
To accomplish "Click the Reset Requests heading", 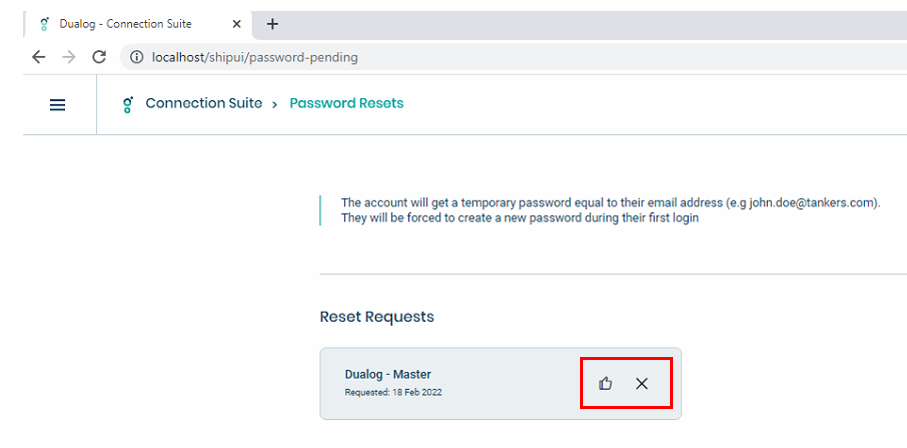I will pyautogui.click(x=377, y=317).
